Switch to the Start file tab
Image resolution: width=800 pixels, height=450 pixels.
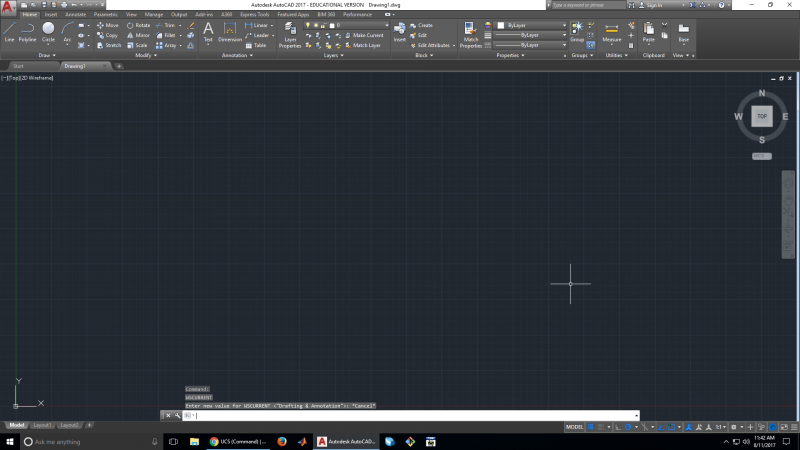[18, 66]
